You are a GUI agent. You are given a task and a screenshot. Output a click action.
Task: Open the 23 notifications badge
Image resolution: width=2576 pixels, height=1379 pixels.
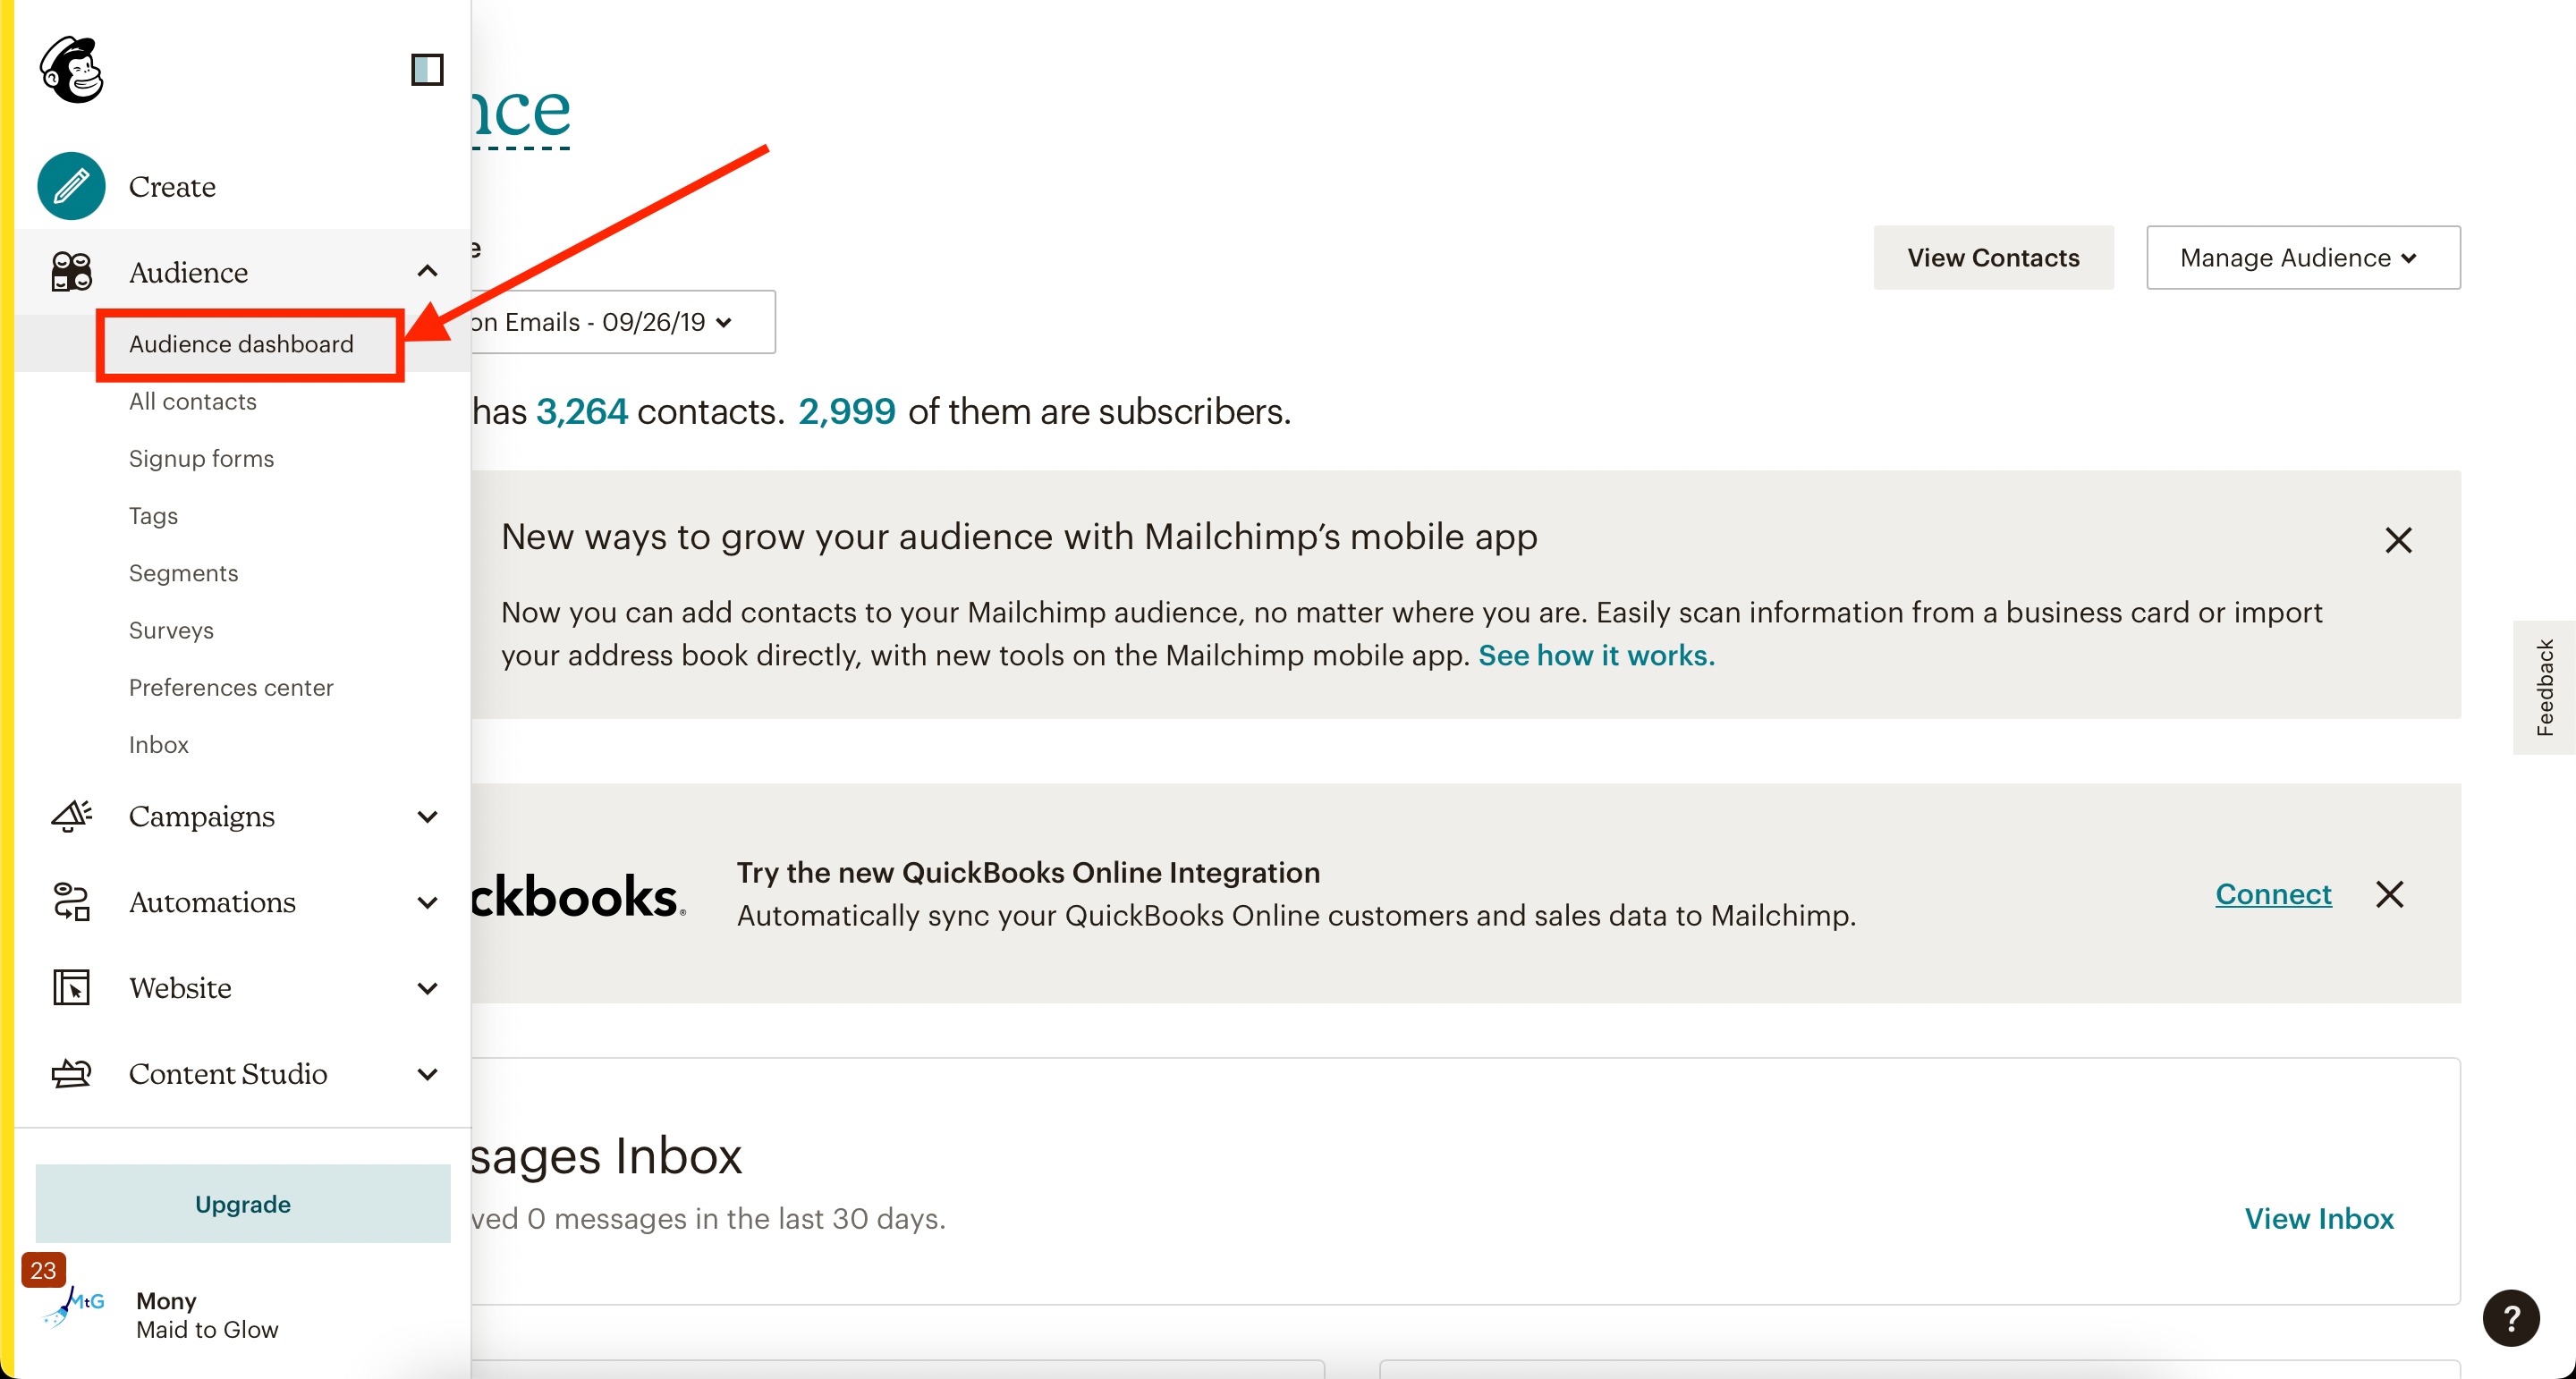click(43, 1270)
